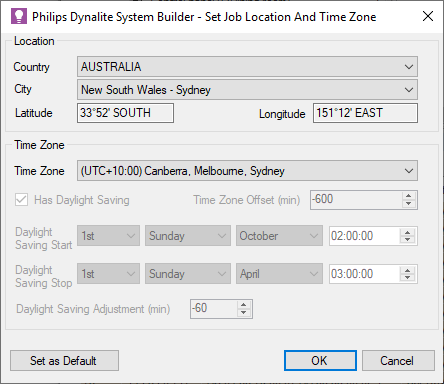Expand the Time Zone dropdown (UTC+10:00)
Image resolution: width=444 pixels, height=384 pixels.
pyautogui.click(x=247, y=171)
